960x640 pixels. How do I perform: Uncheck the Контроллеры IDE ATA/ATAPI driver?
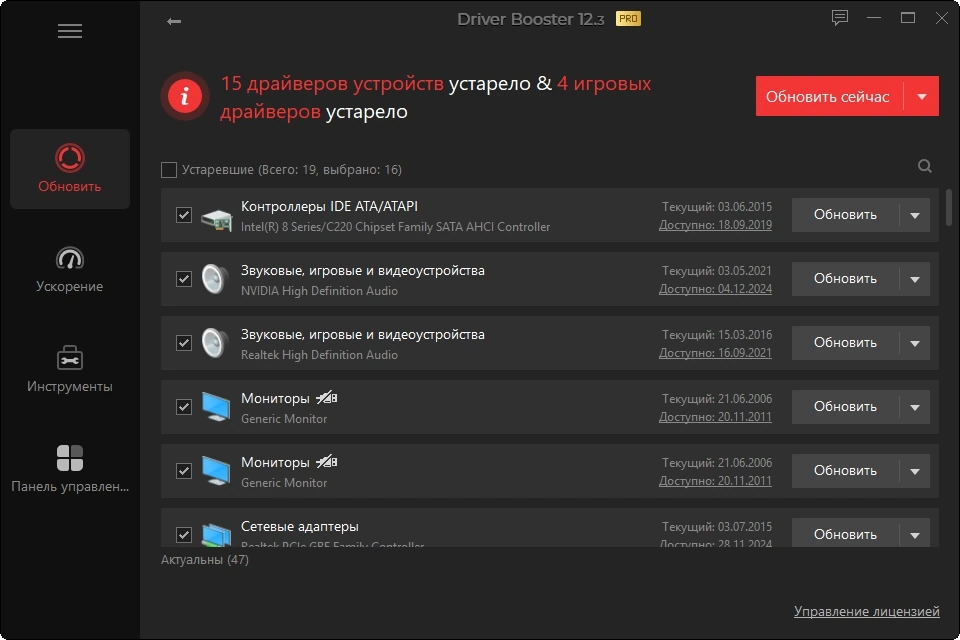click(x=184, y=215)
